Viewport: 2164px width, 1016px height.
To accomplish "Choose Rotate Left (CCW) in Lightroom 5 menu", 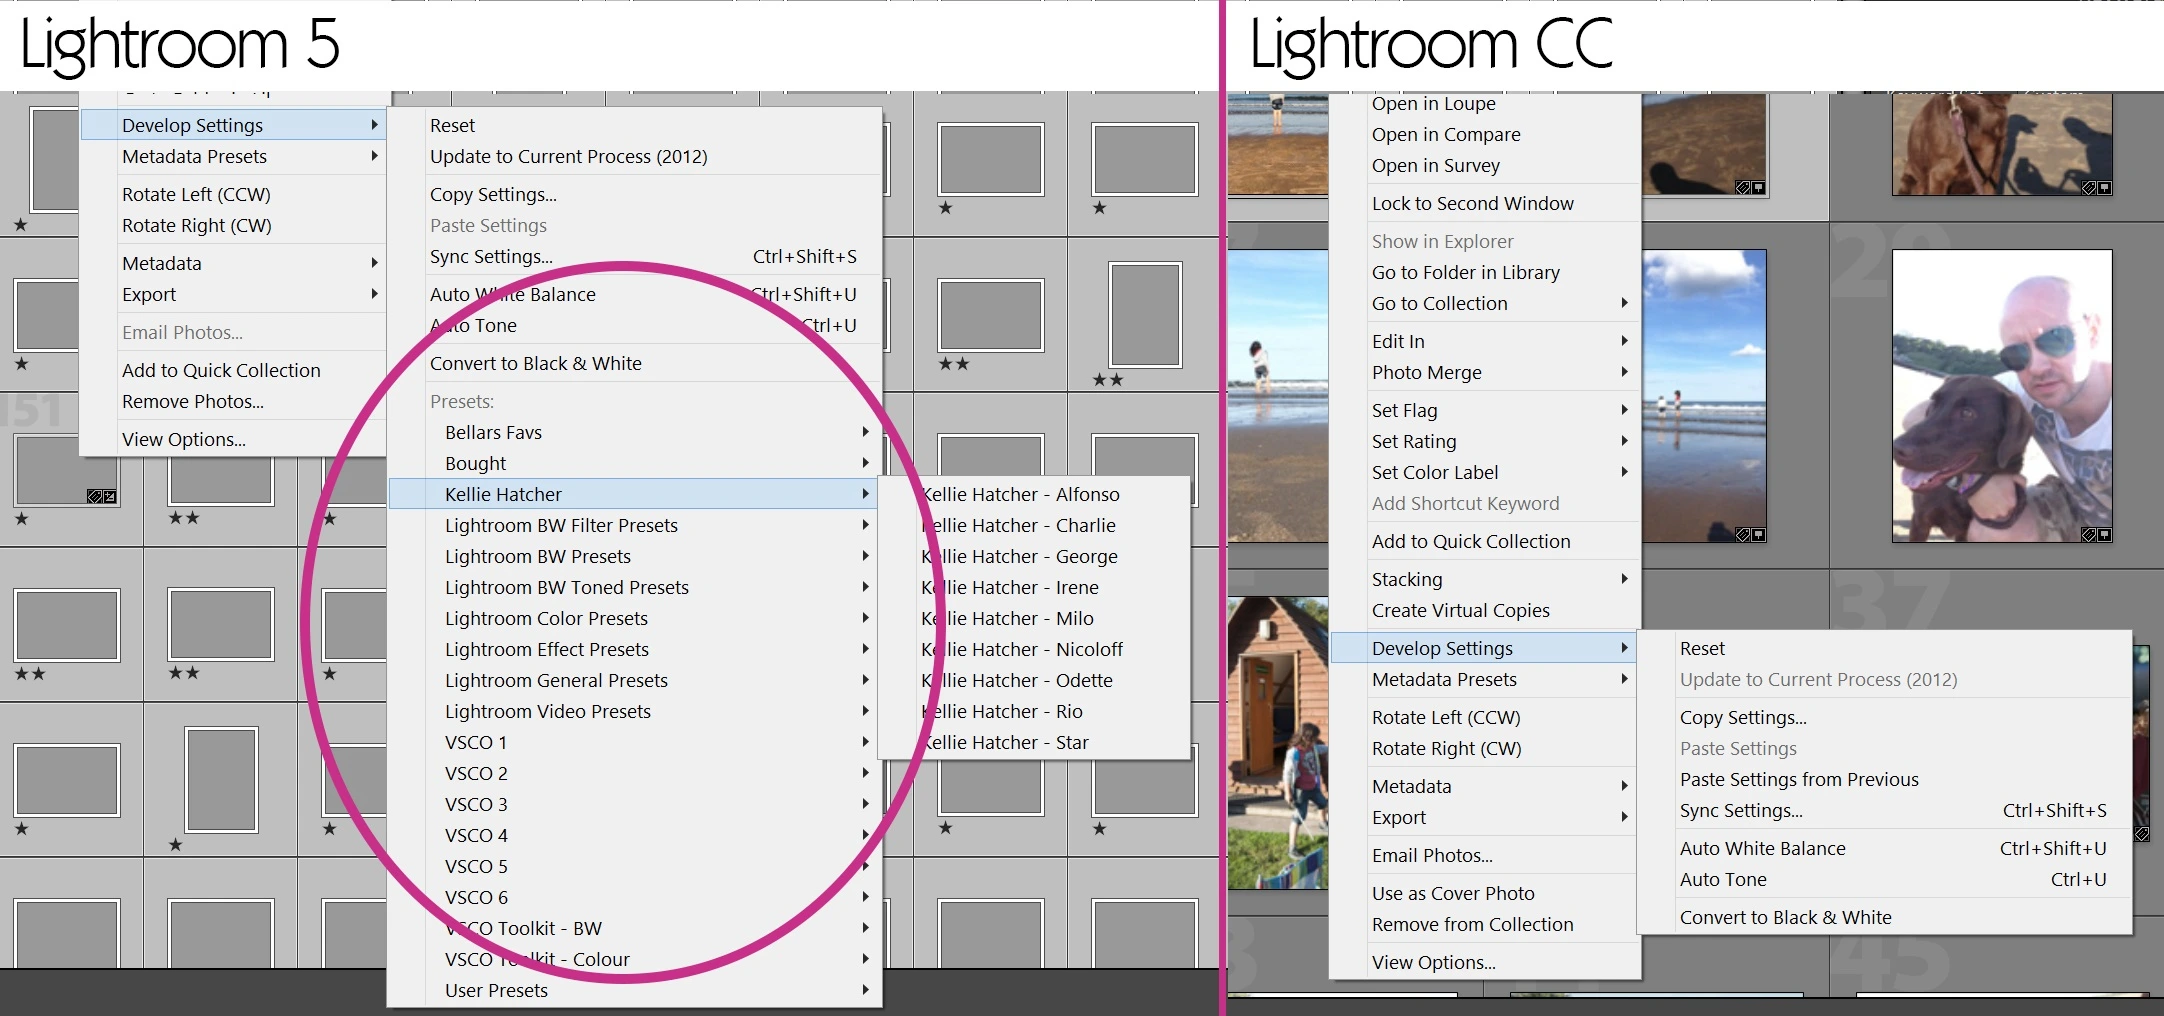I will click(232, 194).
